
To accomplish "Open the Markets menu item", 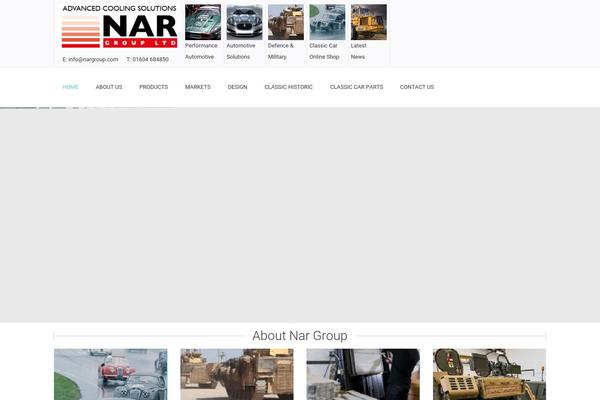I will pyautogui.click(x=198, y=87).
